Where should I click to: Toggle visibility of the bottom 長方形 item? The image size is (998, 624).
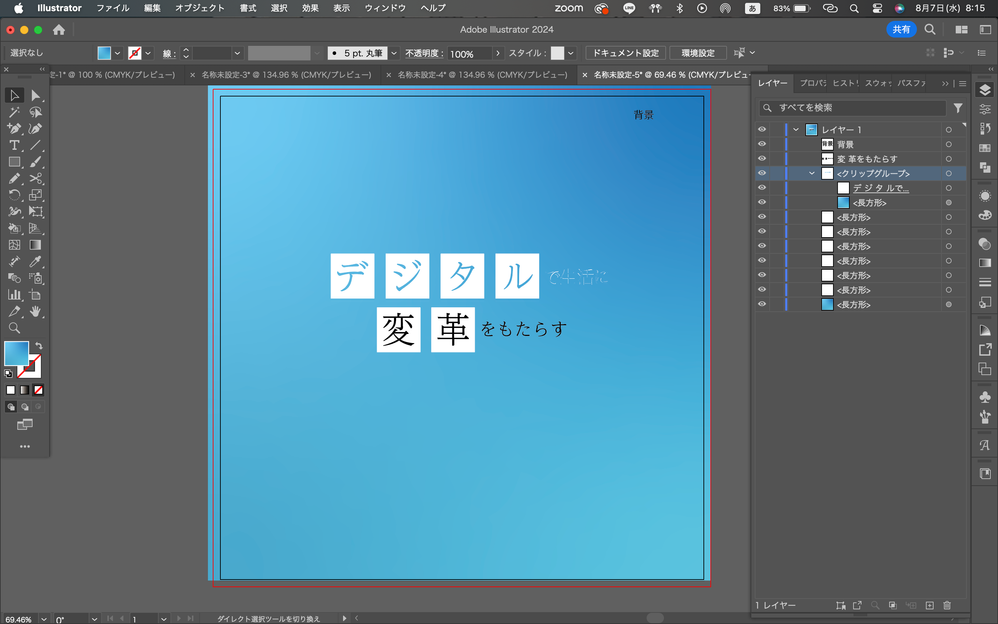point(762,304)
